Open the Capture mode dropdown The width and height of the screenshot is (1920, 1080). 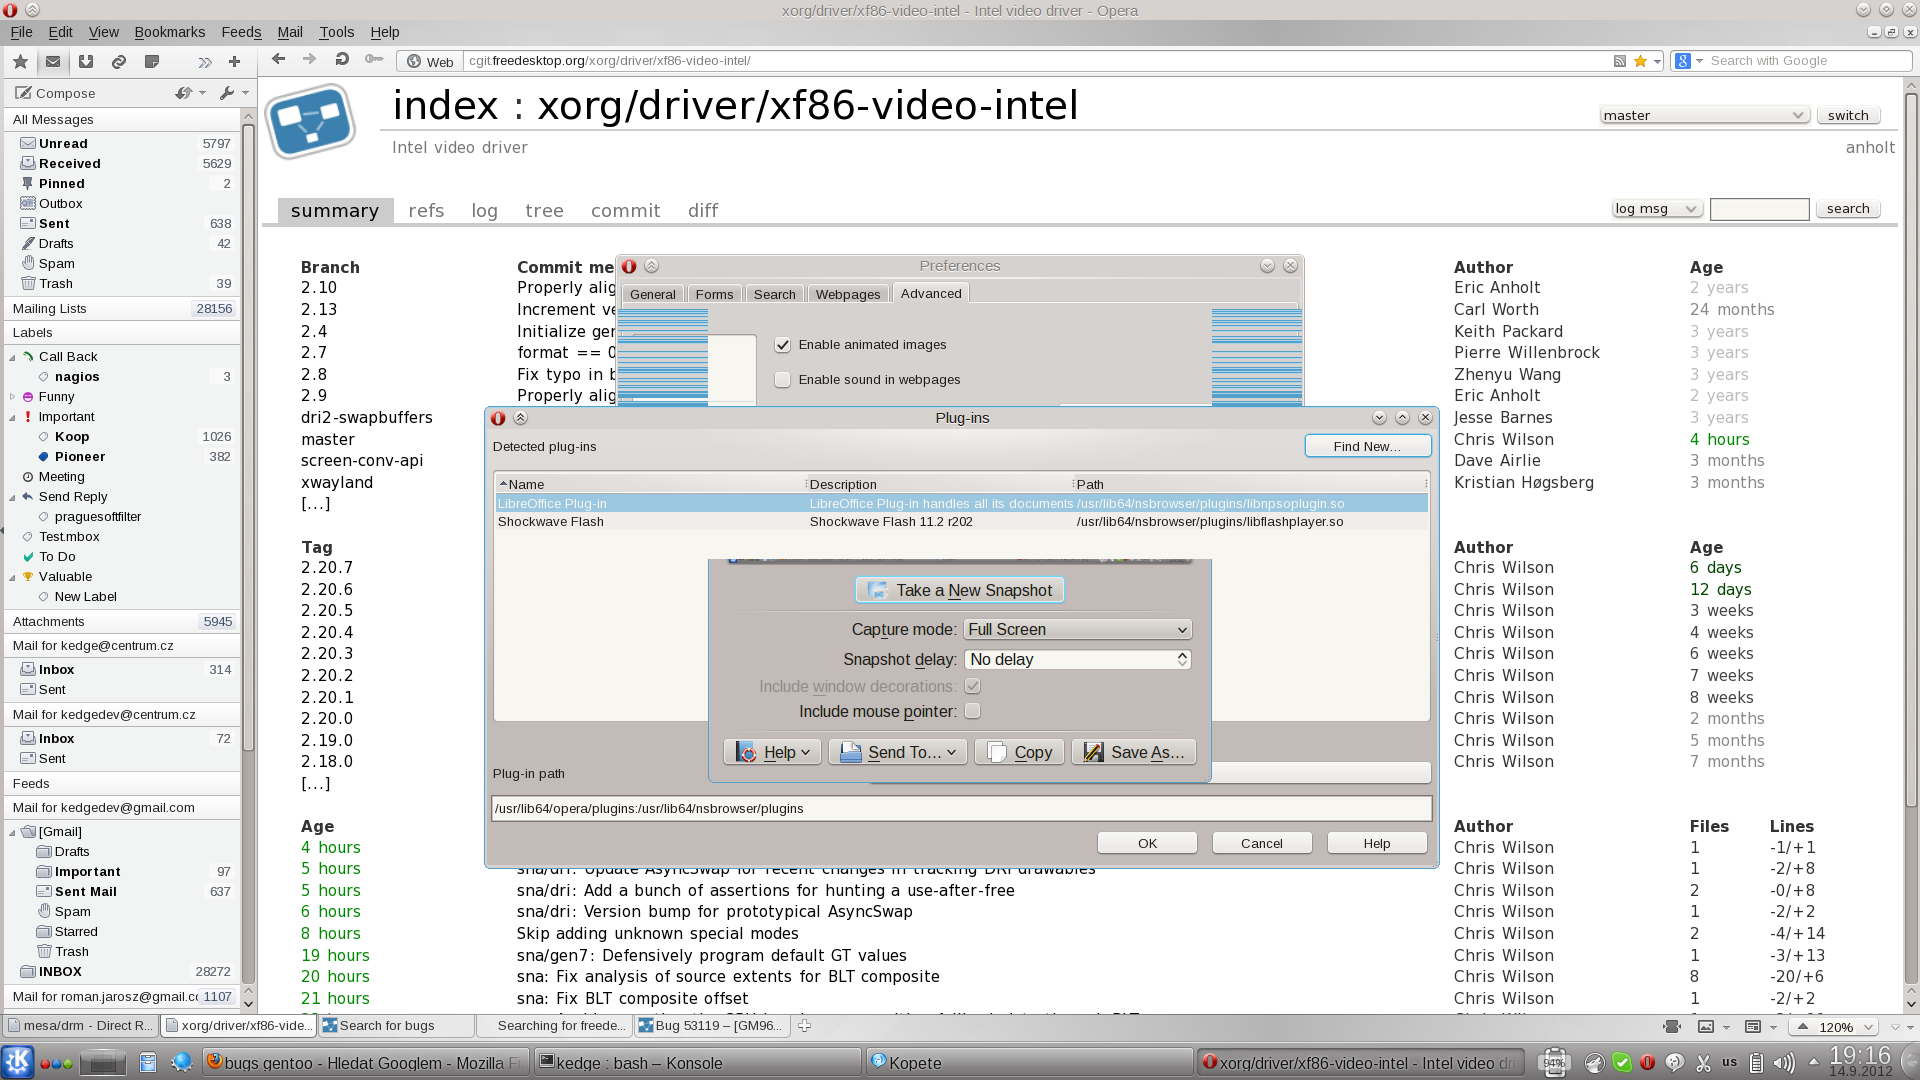[x=1077, y=630]
